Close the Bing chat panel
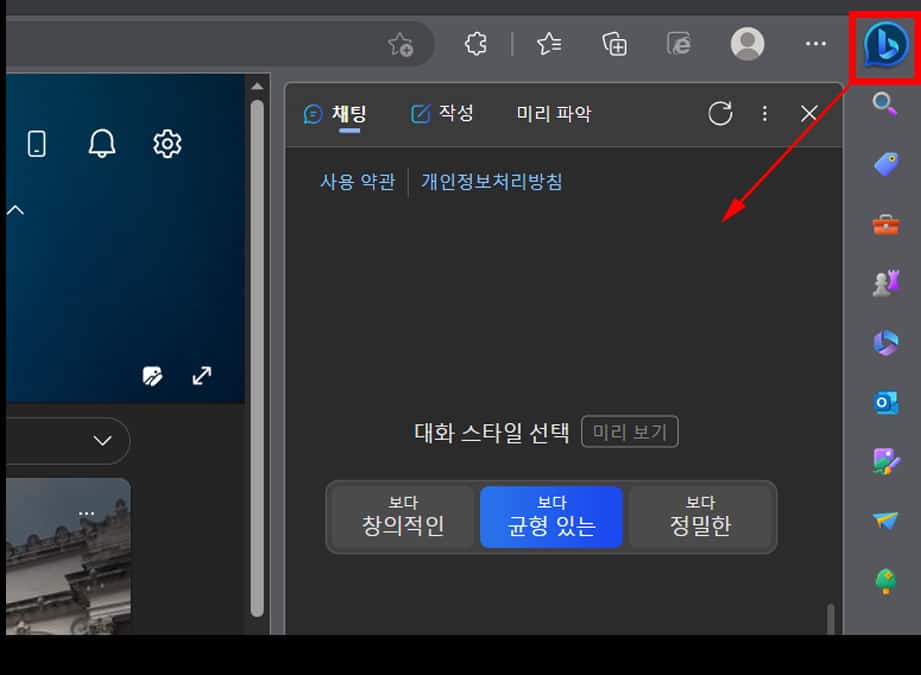 click(809, 113)
